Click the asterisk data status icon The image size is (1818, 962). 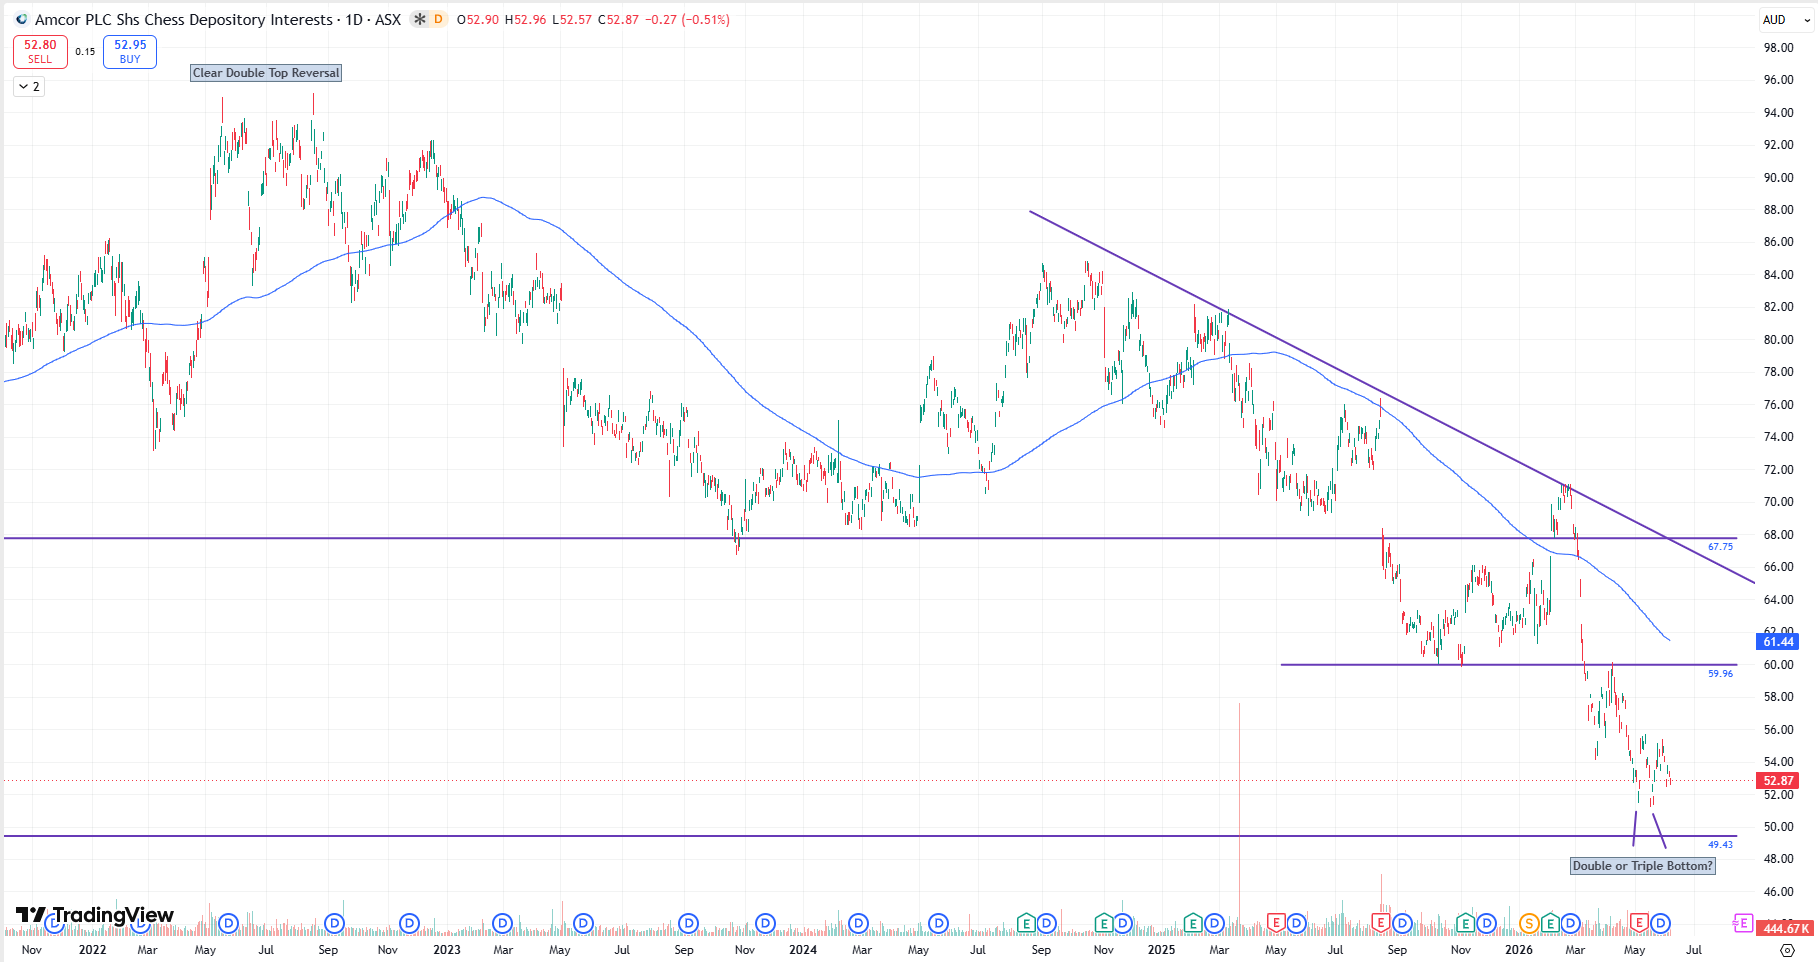pos(420,19)
